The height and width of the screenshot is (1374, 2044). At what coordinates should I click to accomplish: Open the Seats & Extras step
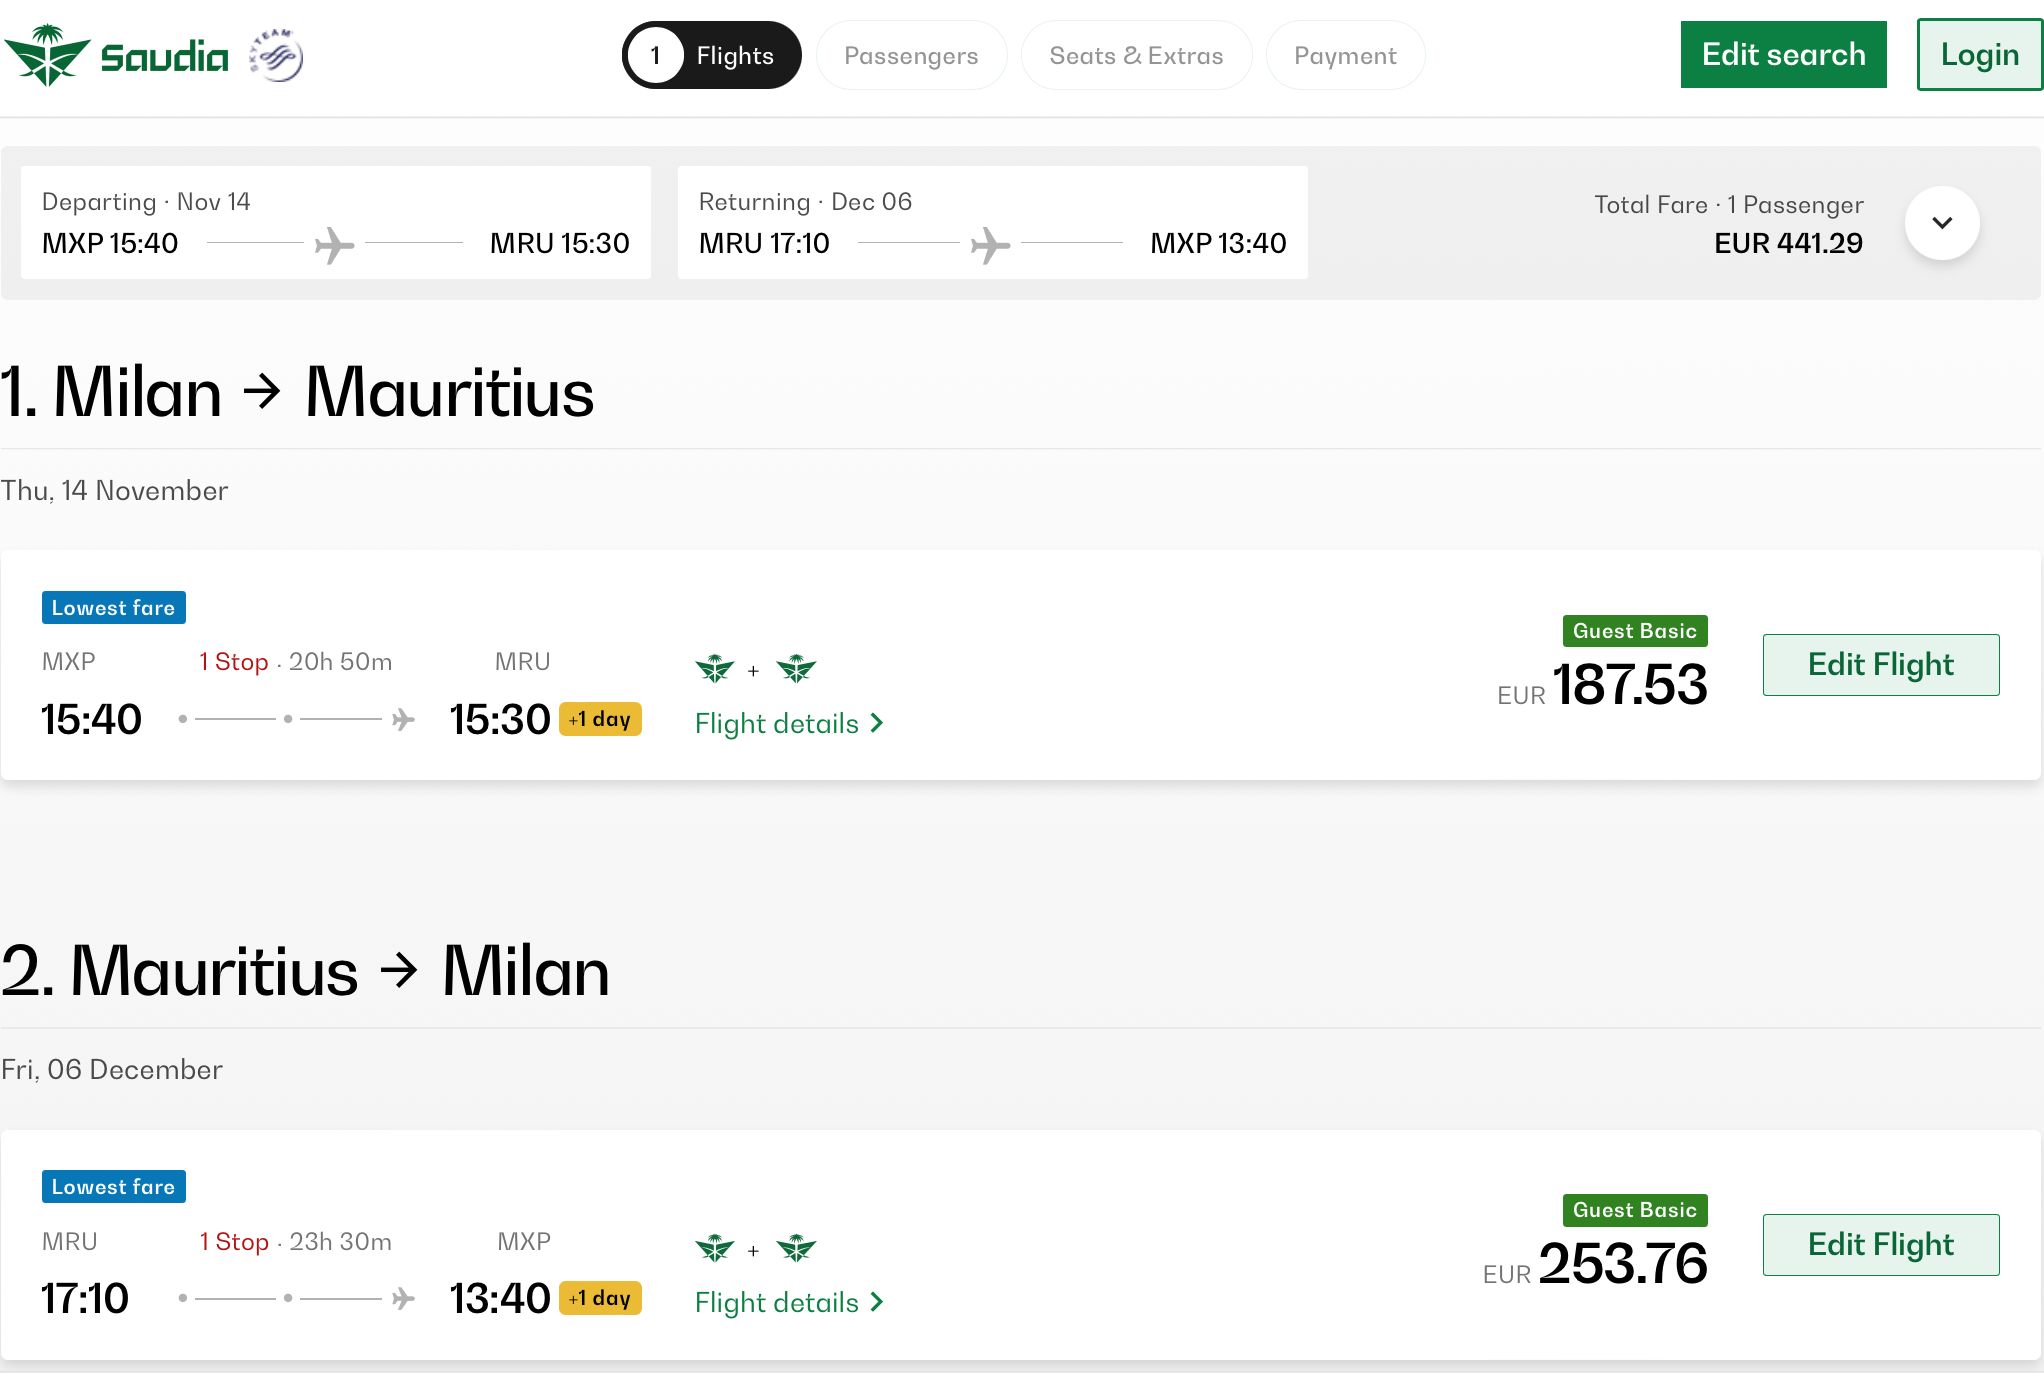pos(1136,56)
